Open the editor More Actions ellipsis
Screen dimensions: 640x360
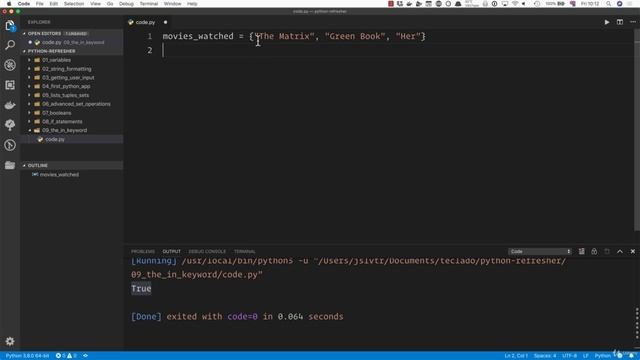pos(633,22)
